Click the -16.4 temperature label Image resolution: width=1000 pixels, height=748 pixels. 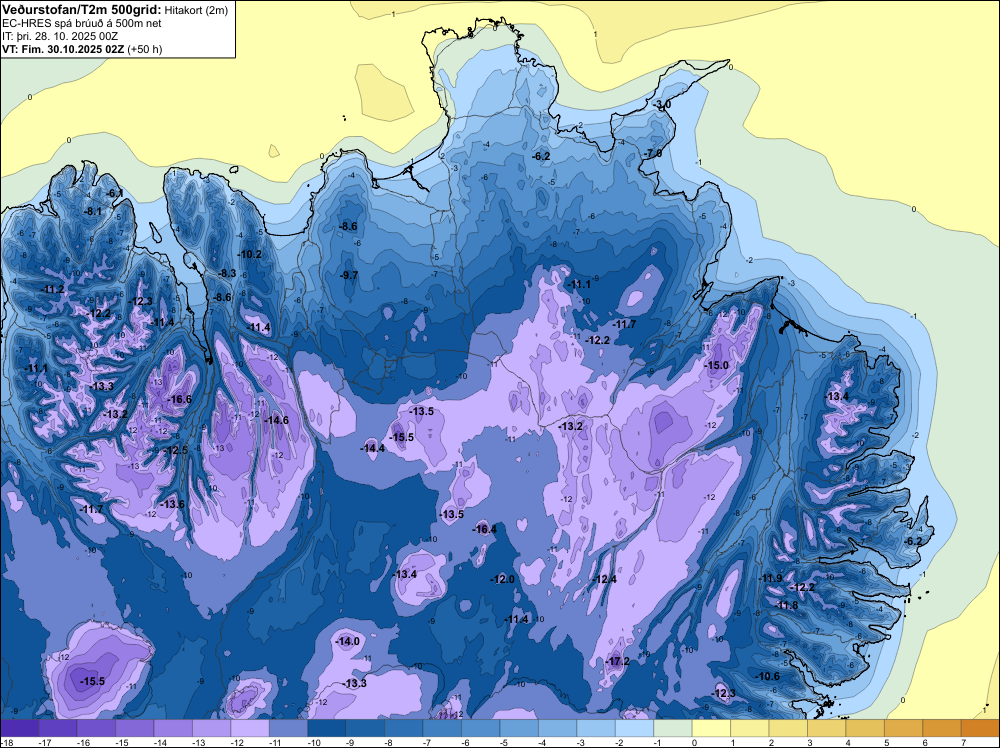[x=484, y=529]
